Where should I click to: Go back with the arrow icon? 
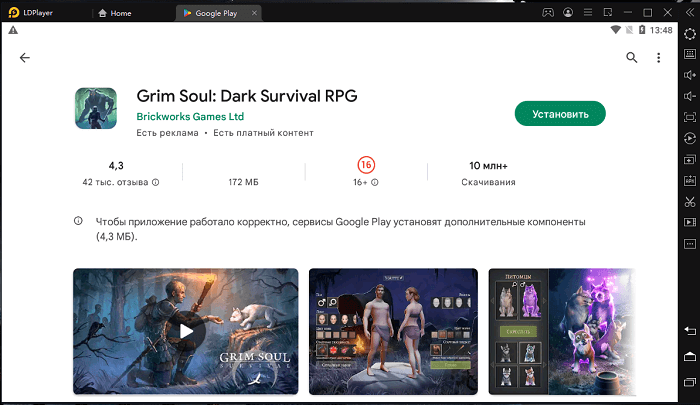[x=25, y=58]
